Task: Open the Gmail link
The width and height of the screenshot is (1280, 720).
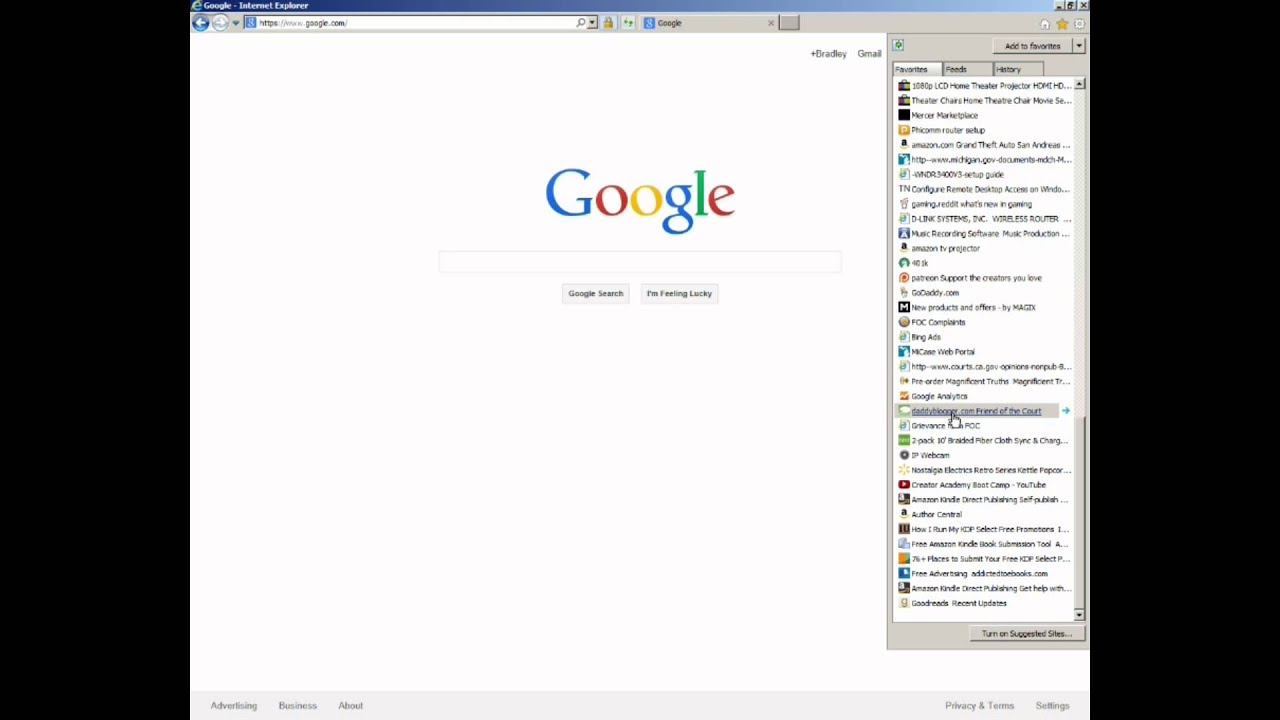Action: [869, 54]
